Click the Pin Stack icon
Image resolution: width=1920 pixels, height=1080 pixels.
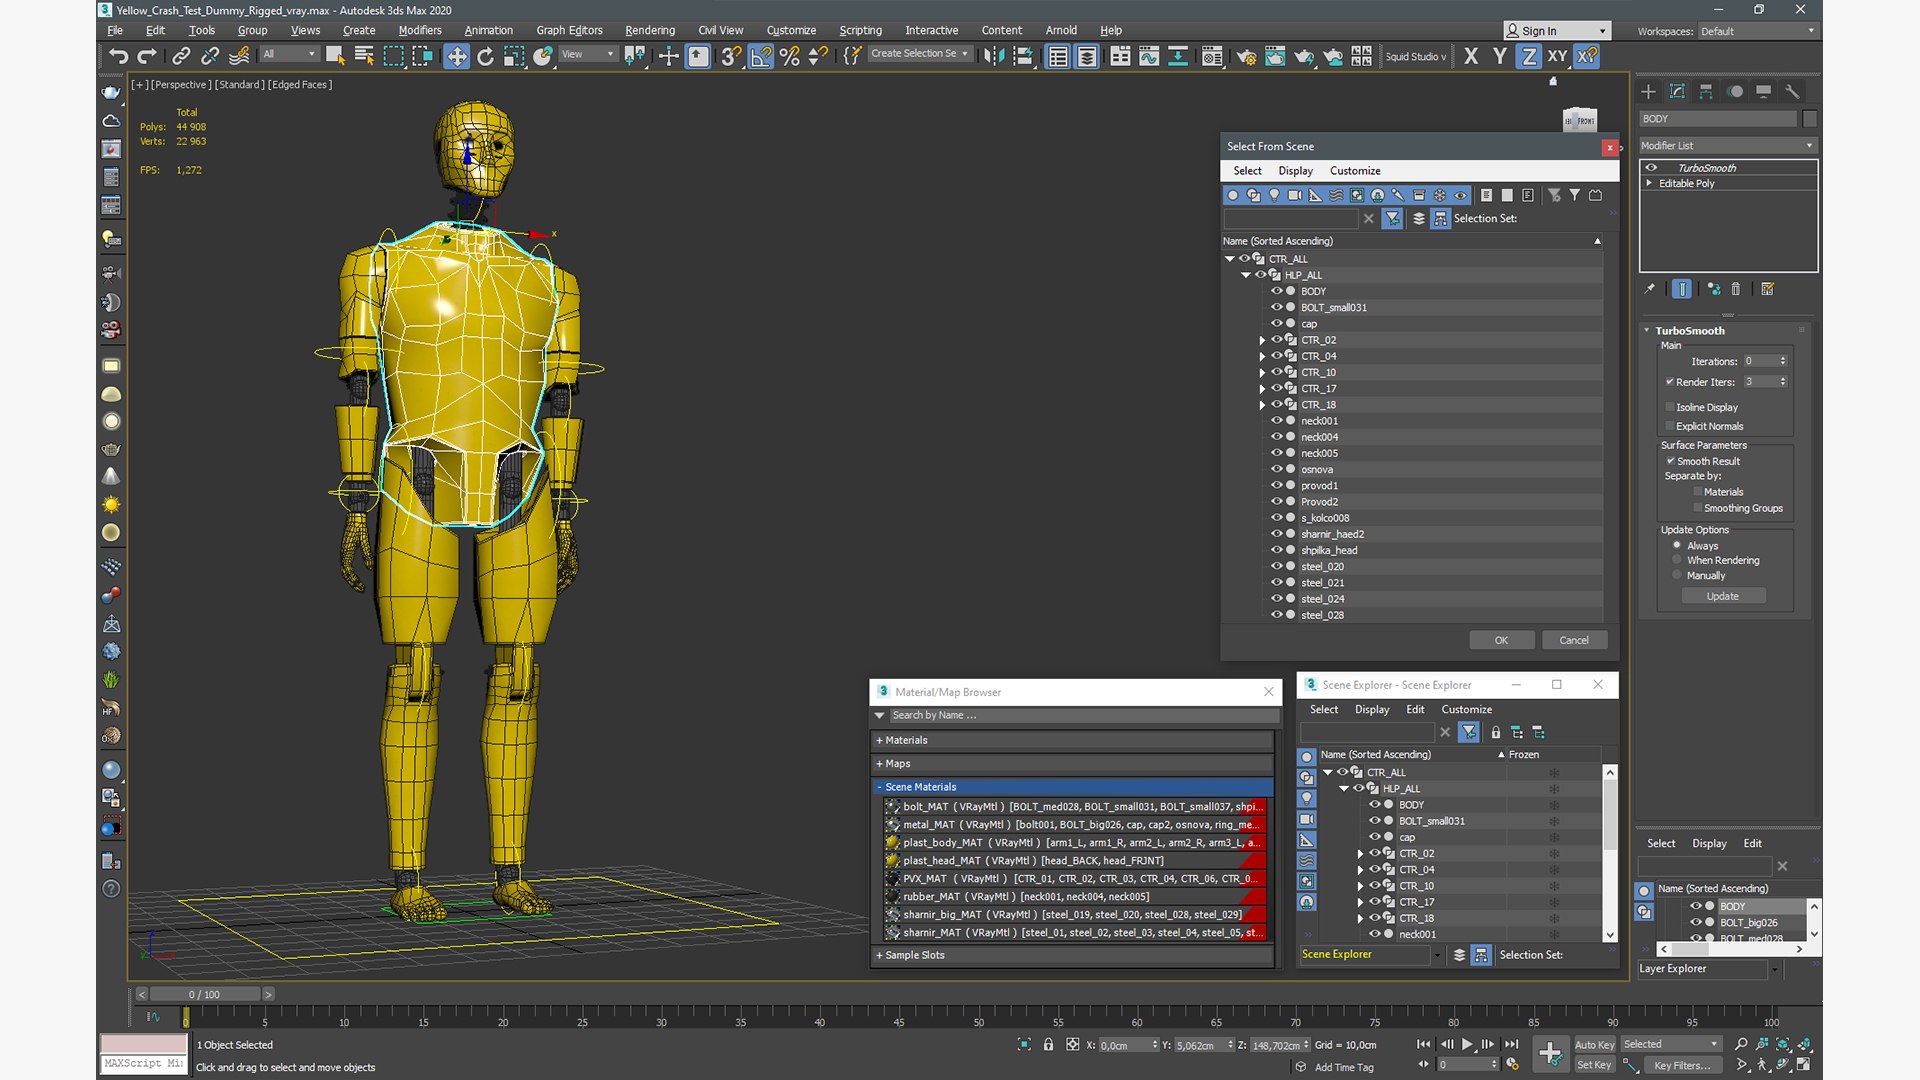pos(1650,289)
